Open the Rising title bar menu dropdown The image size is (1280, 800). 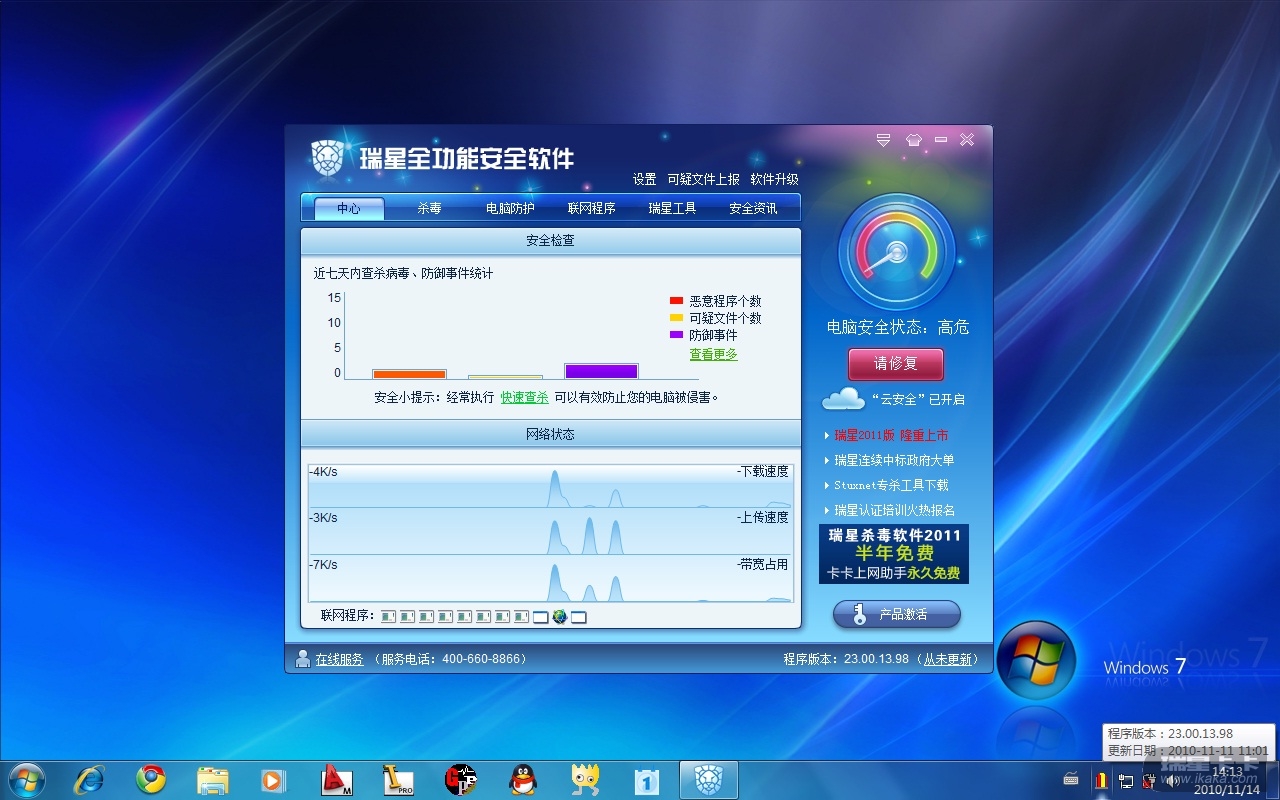(x=883, y=140)
